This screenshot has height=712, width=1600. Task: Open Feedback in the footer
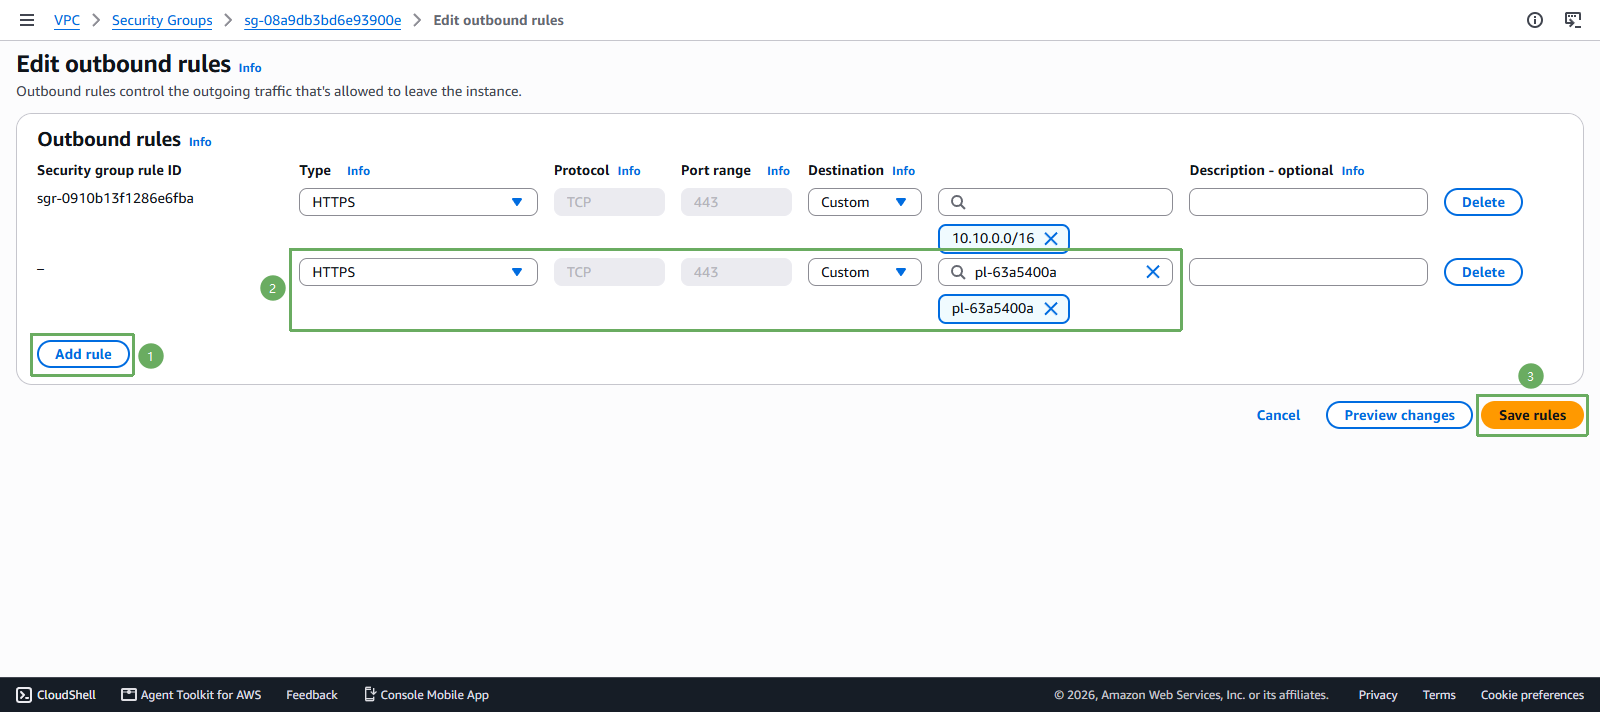[312, 695]
